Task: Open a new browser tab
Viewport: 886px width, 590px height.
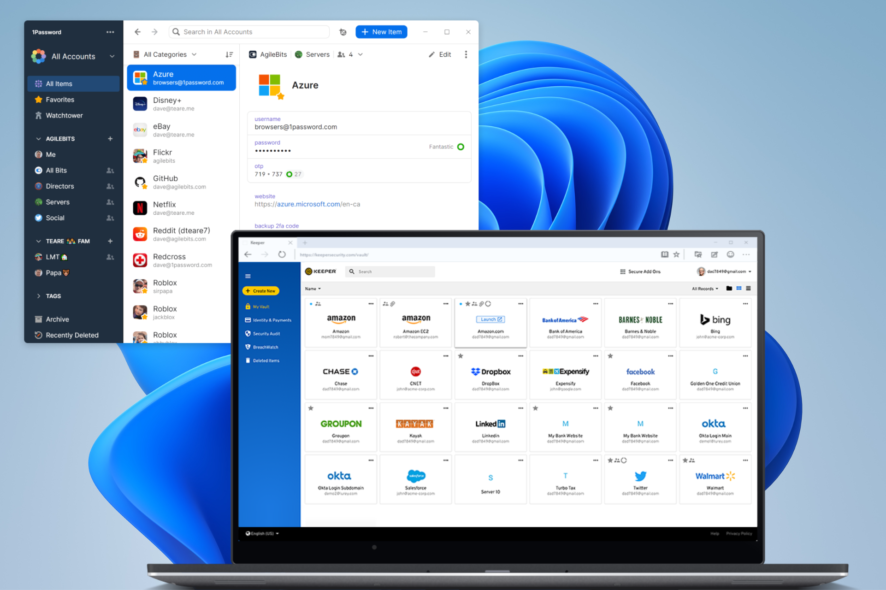Action: point(304,243)
